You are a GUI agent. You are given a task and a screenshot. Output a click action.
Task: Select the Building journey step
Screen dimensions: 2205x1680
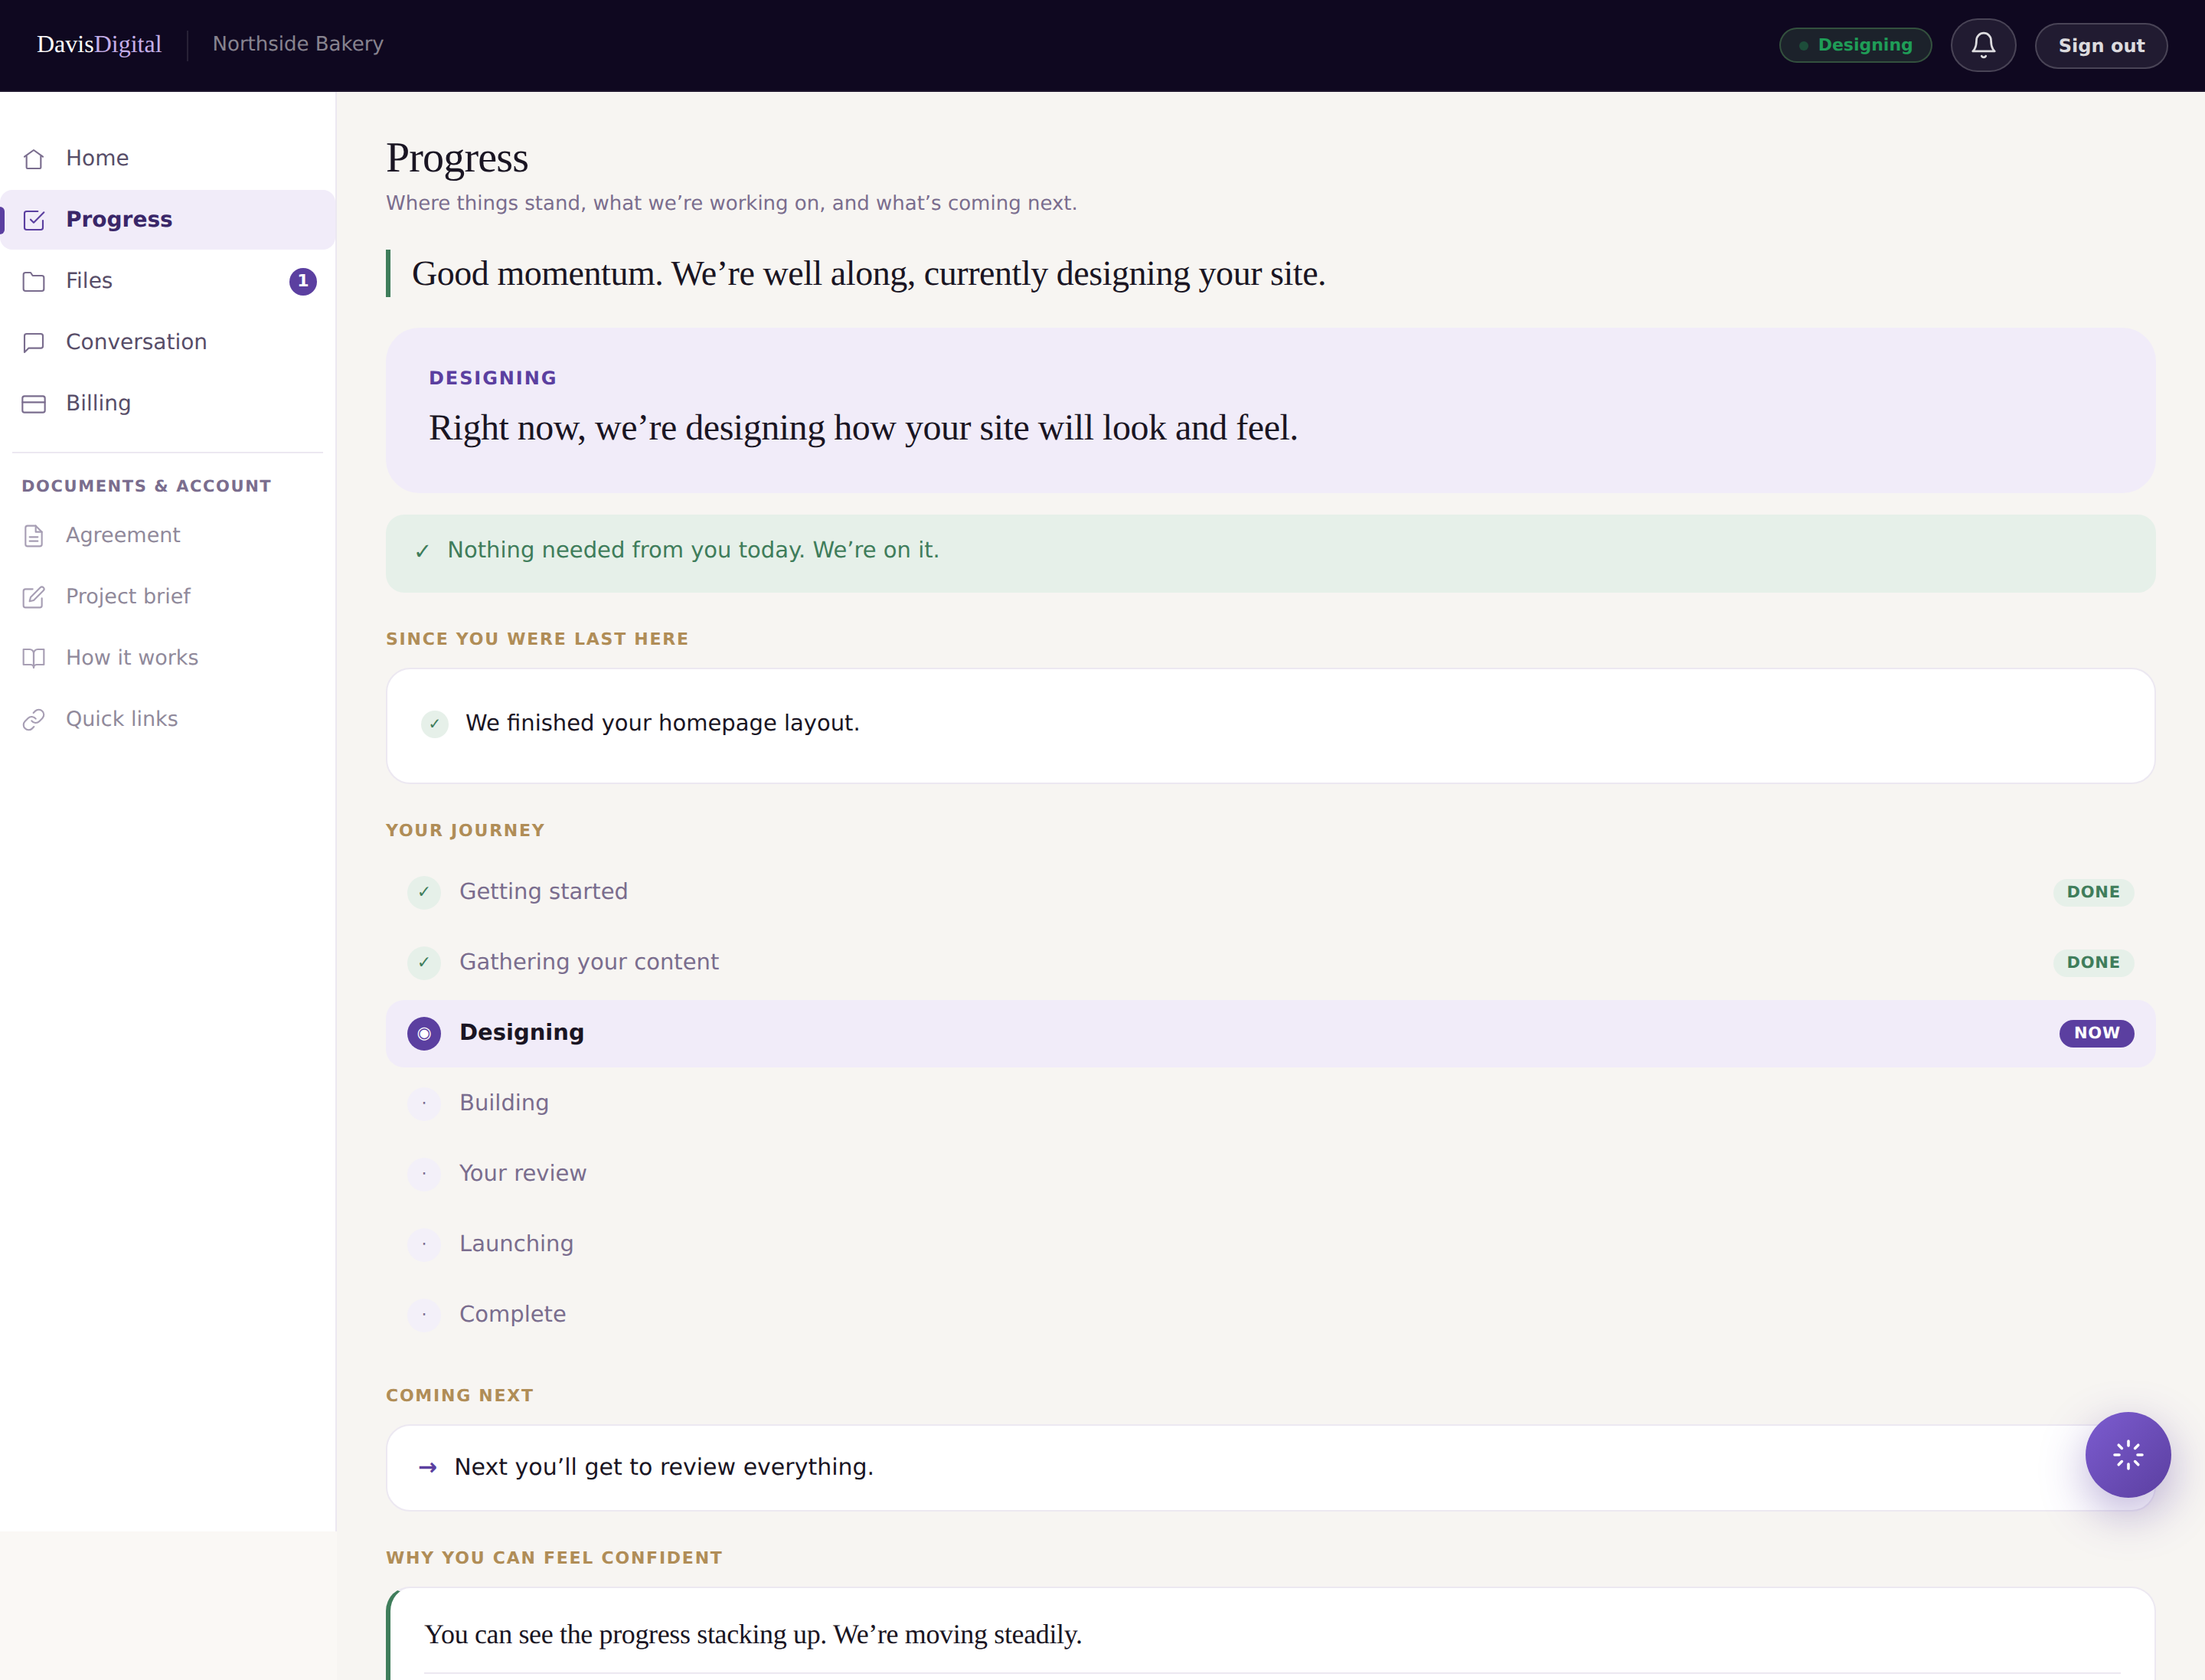tap(1270, 1103)
